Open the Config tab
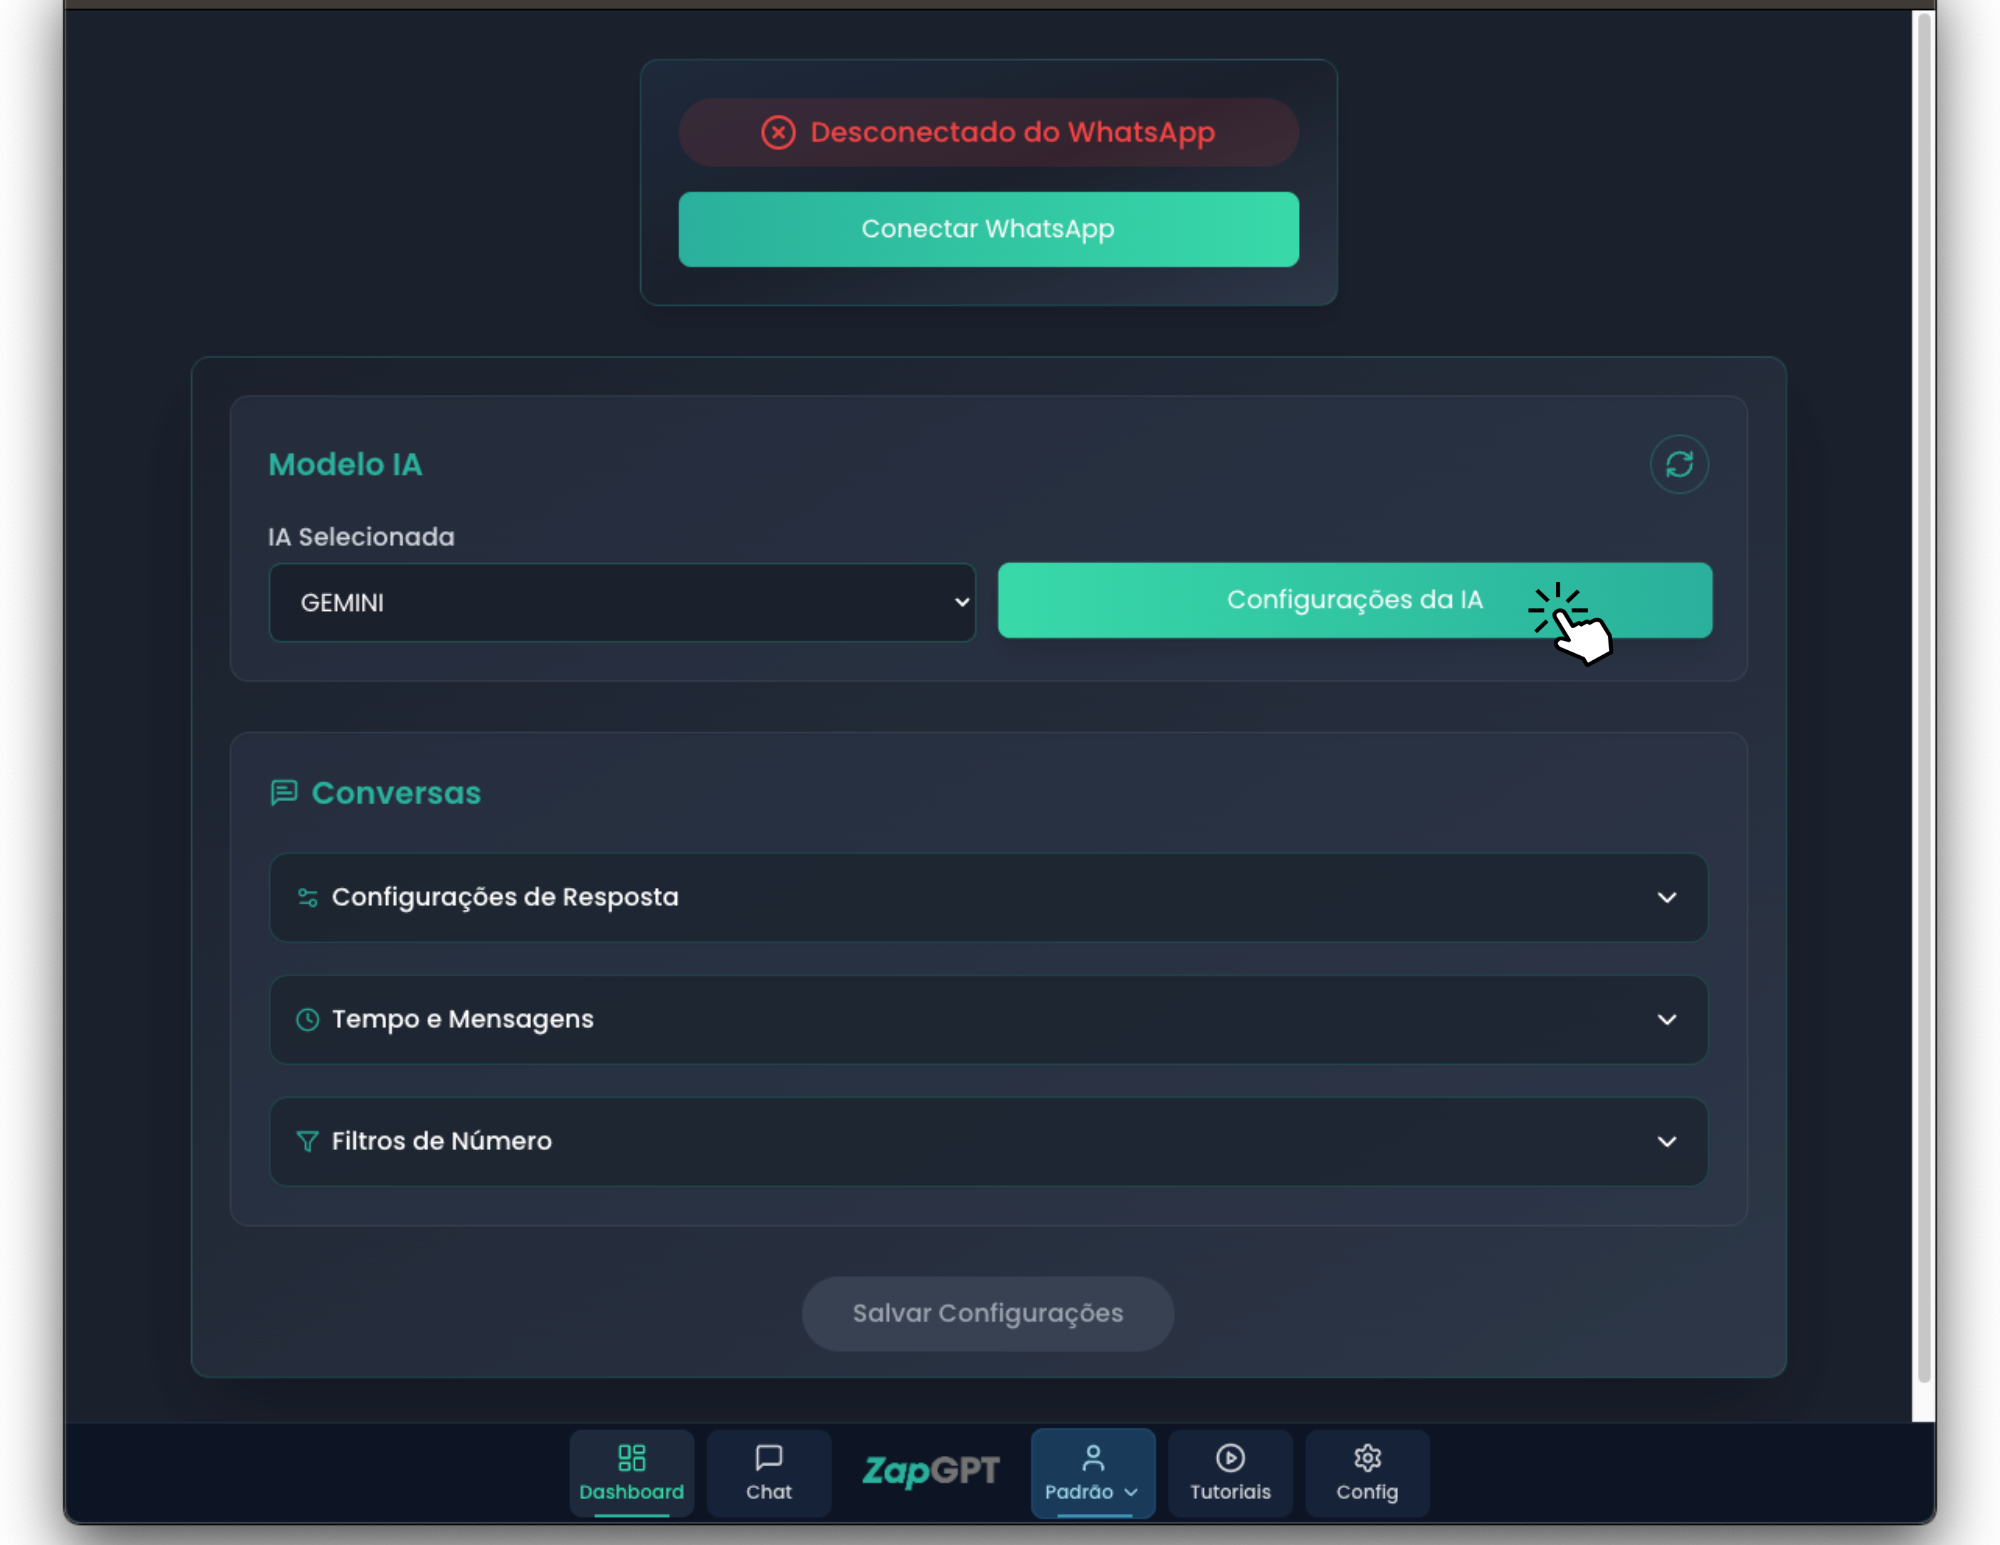2000x1545 pixels. coord(1367,1472)
